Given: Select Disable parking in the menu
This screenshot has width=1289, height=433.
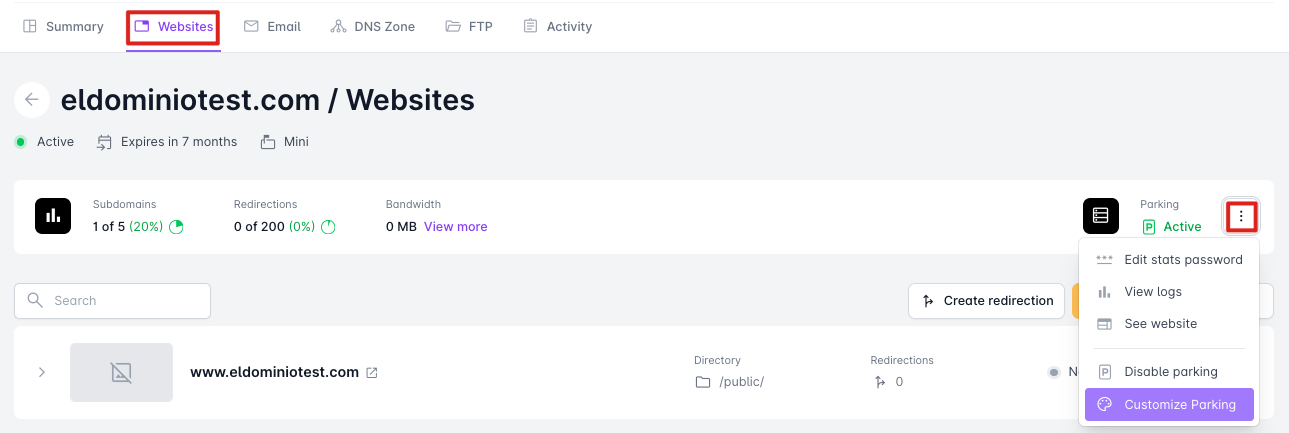Looking at the screenshot, I should coord(1170,372).
